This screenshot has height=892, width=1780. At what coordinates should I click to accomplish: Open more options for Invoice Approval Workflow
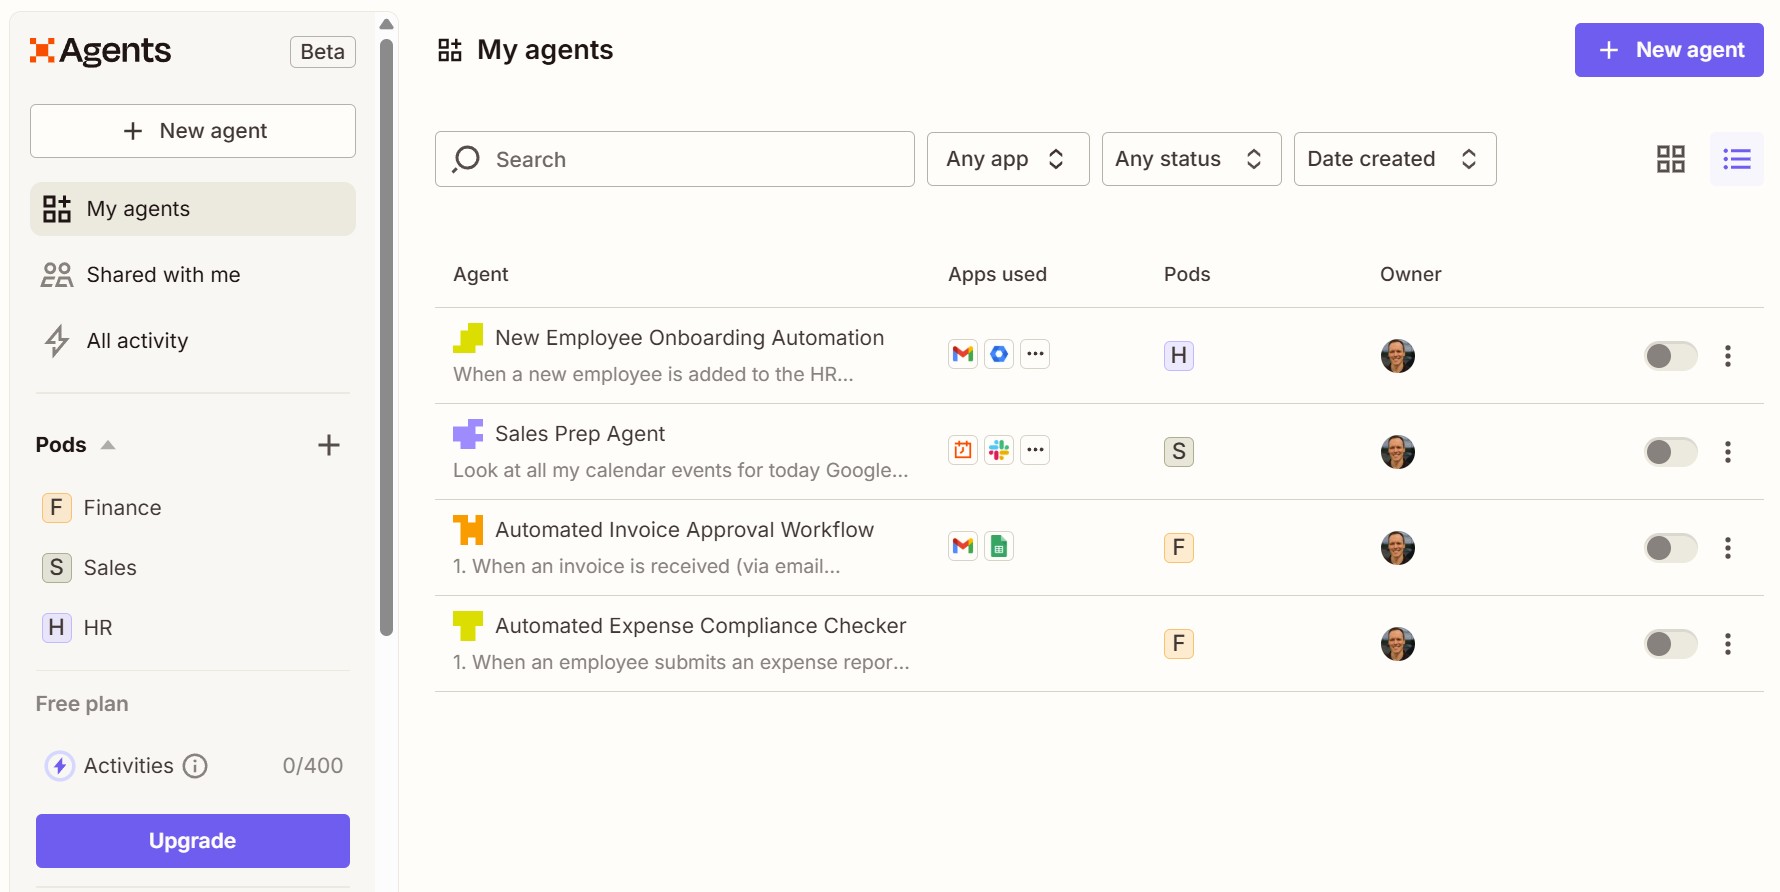coord(1728,548)
